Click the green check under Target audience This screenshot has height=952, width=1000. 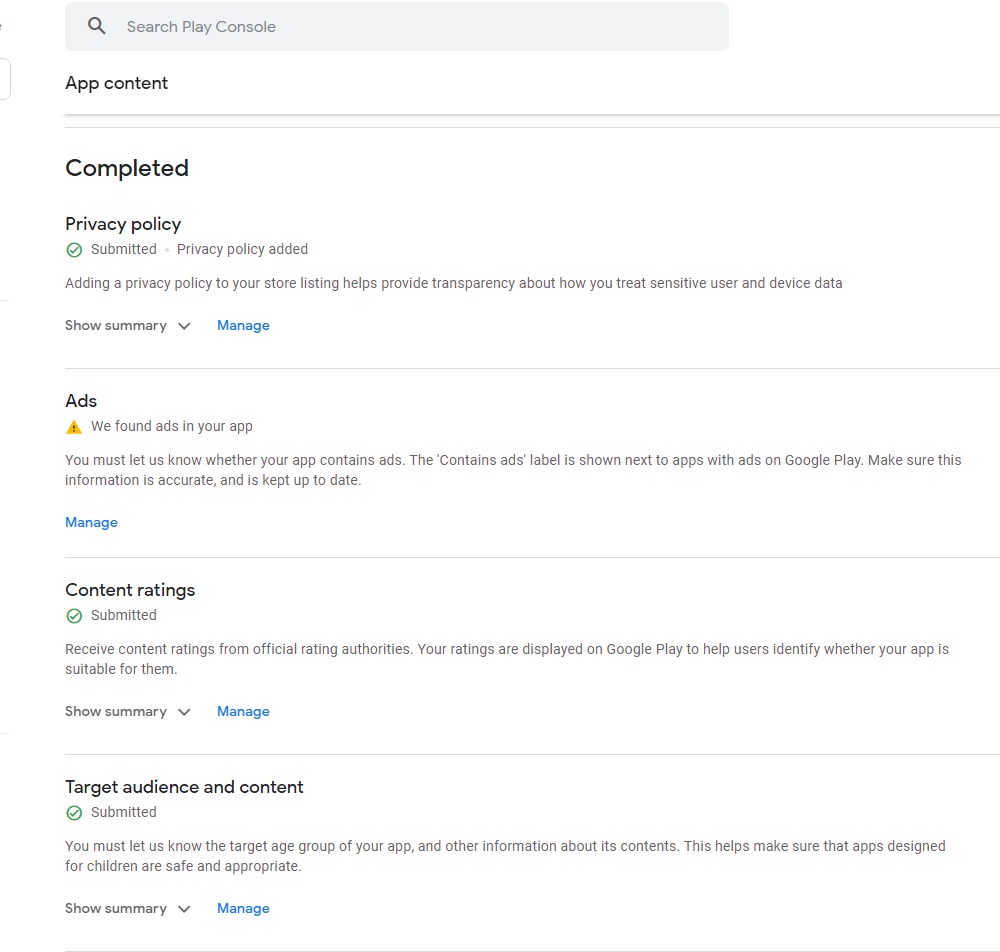pos(74,813)
